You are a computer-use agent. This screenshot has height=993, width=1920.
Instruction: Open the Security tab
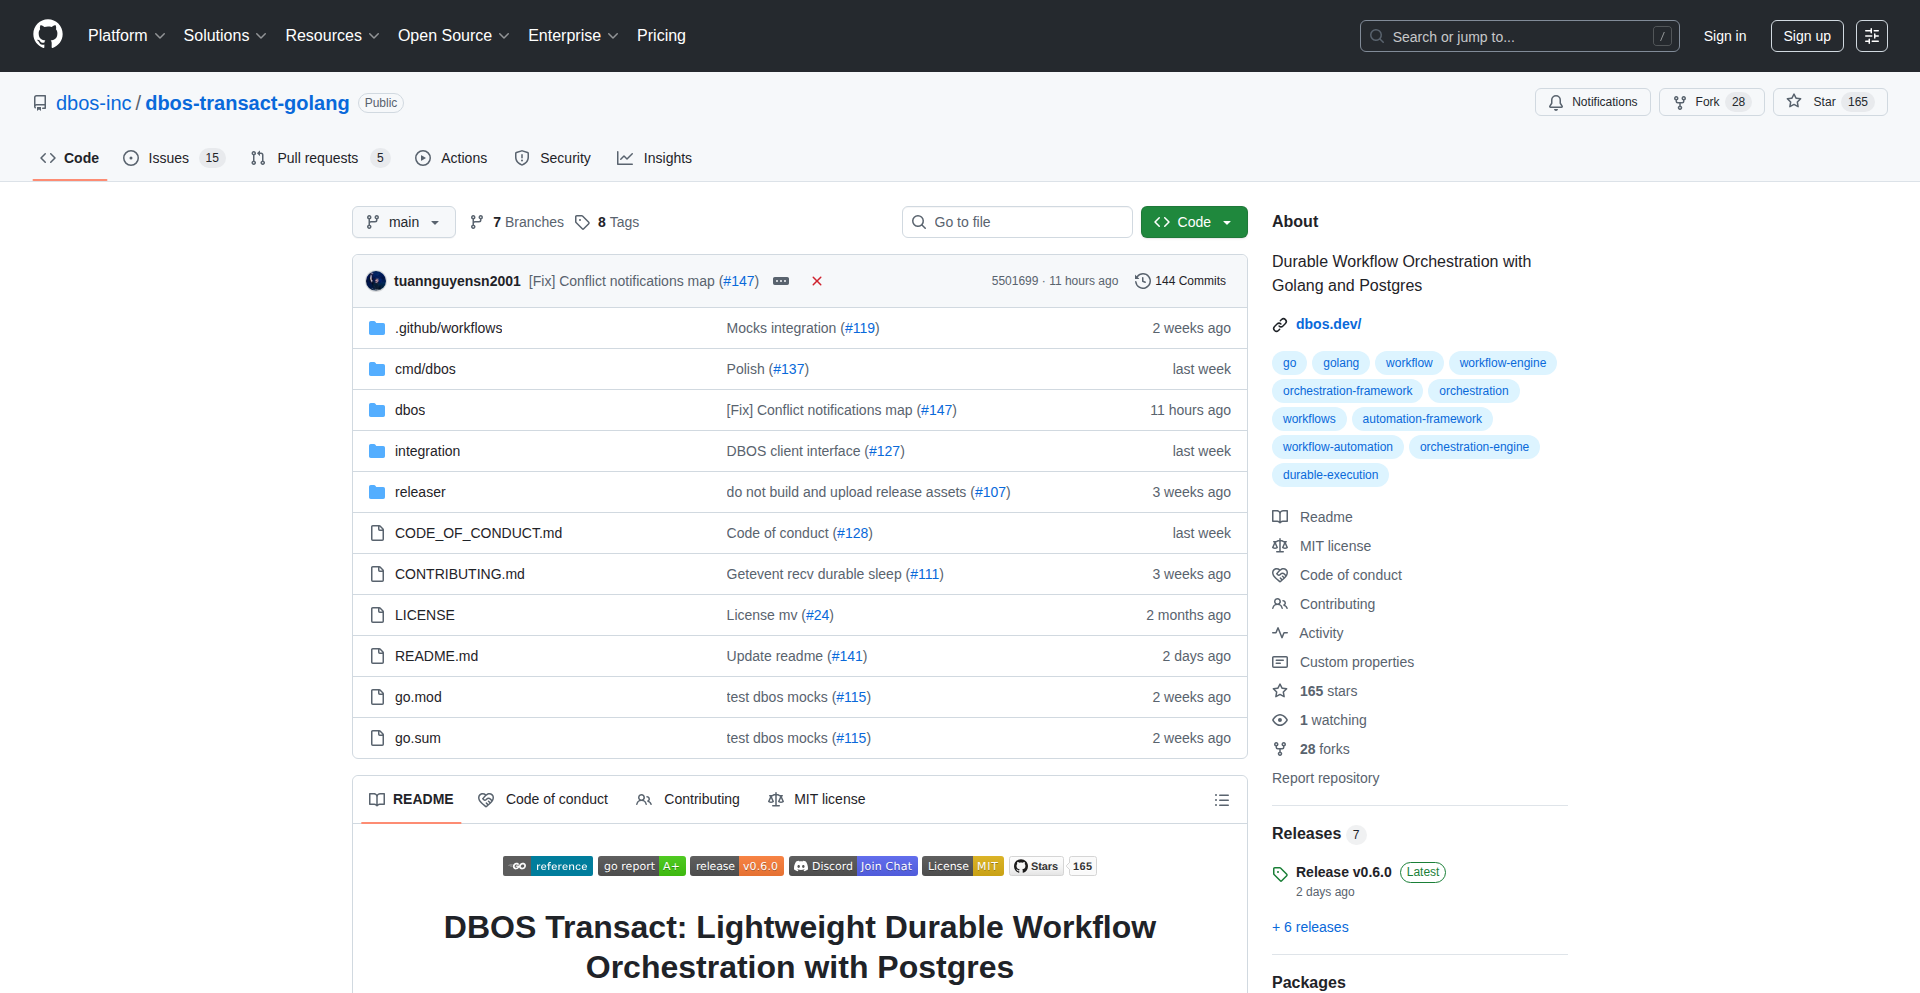(x=553, y=158)
